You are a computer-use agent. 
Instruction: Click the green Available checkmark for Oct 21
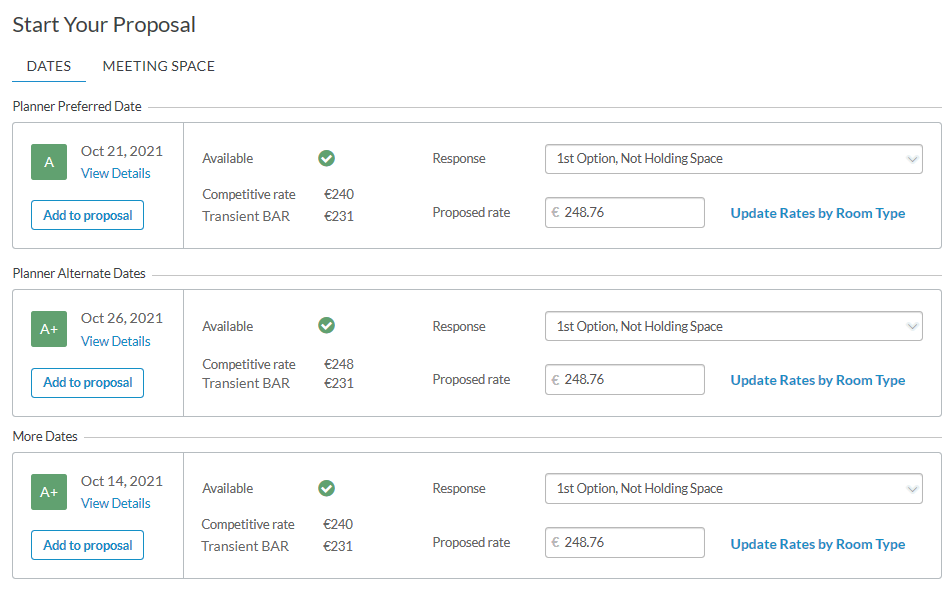coord(326,158)
